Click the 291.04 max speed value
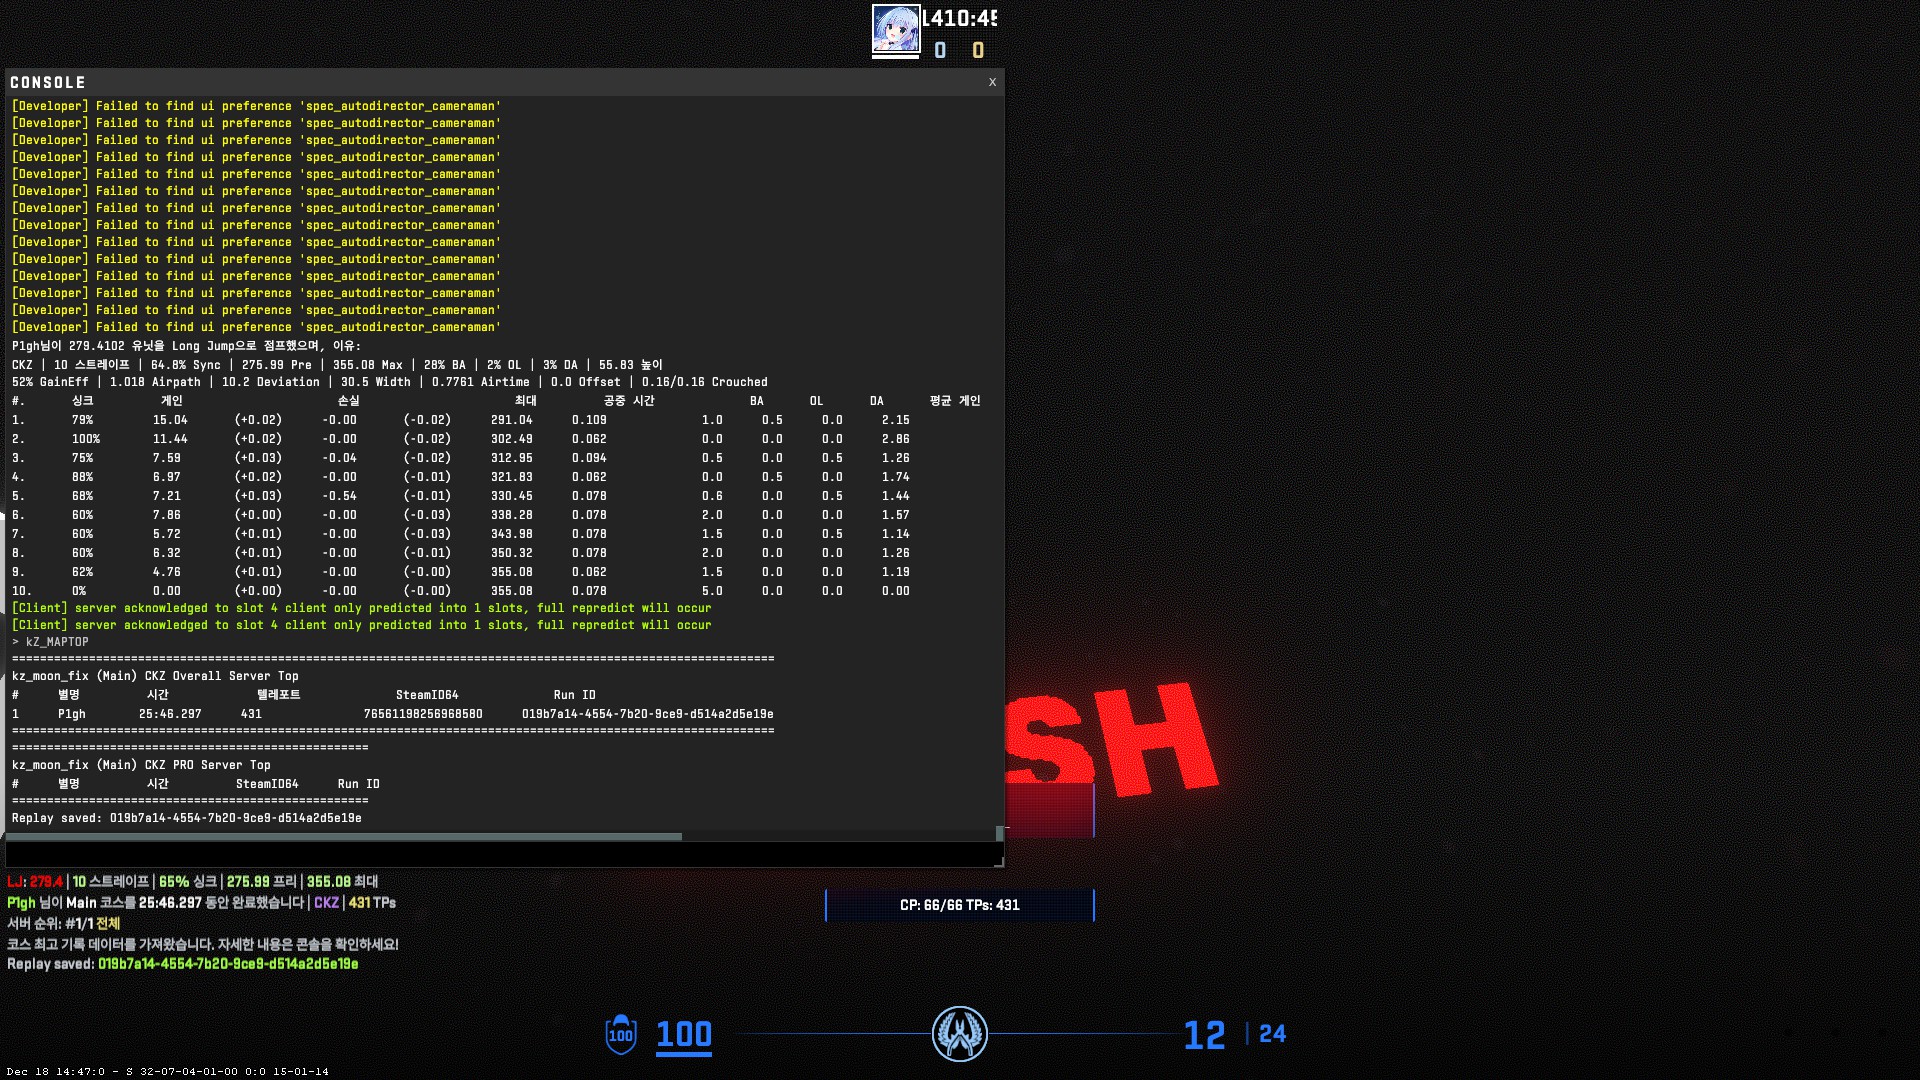This screenshot has height=1080, width=1920. pos(512,420)
